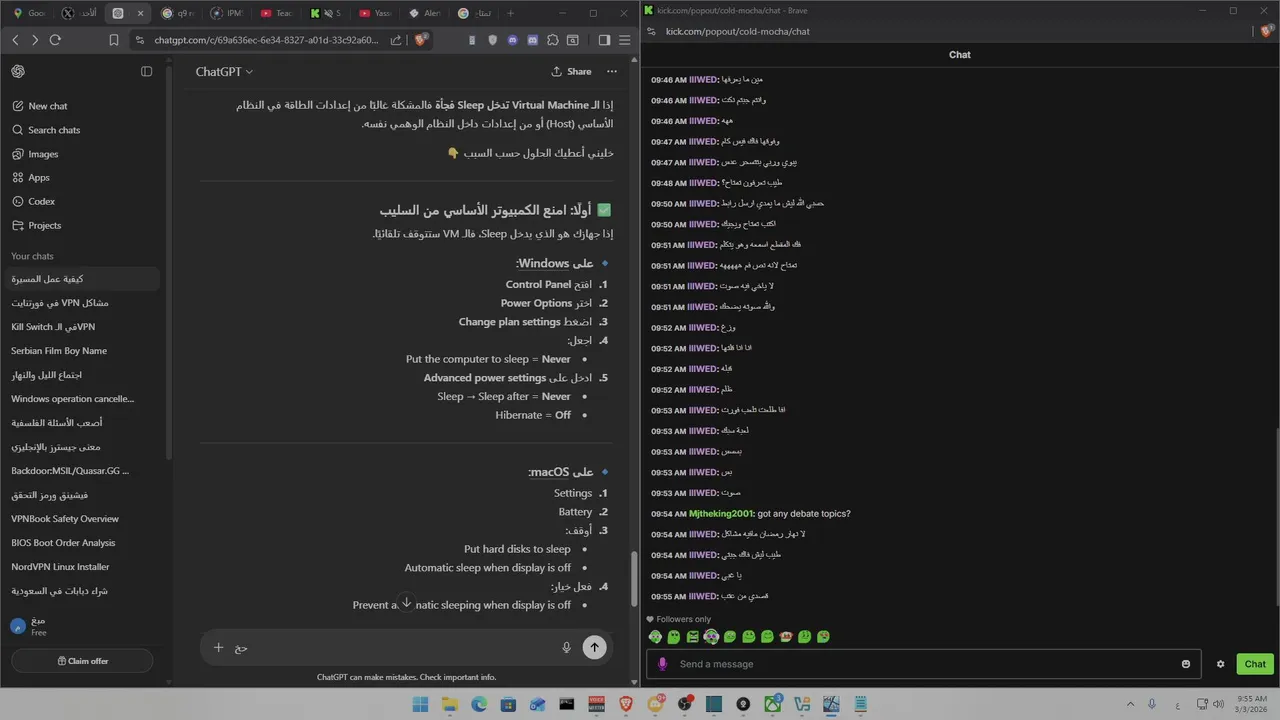Open the NordVPN Linux Installer chat

click(x=80, y=567)
